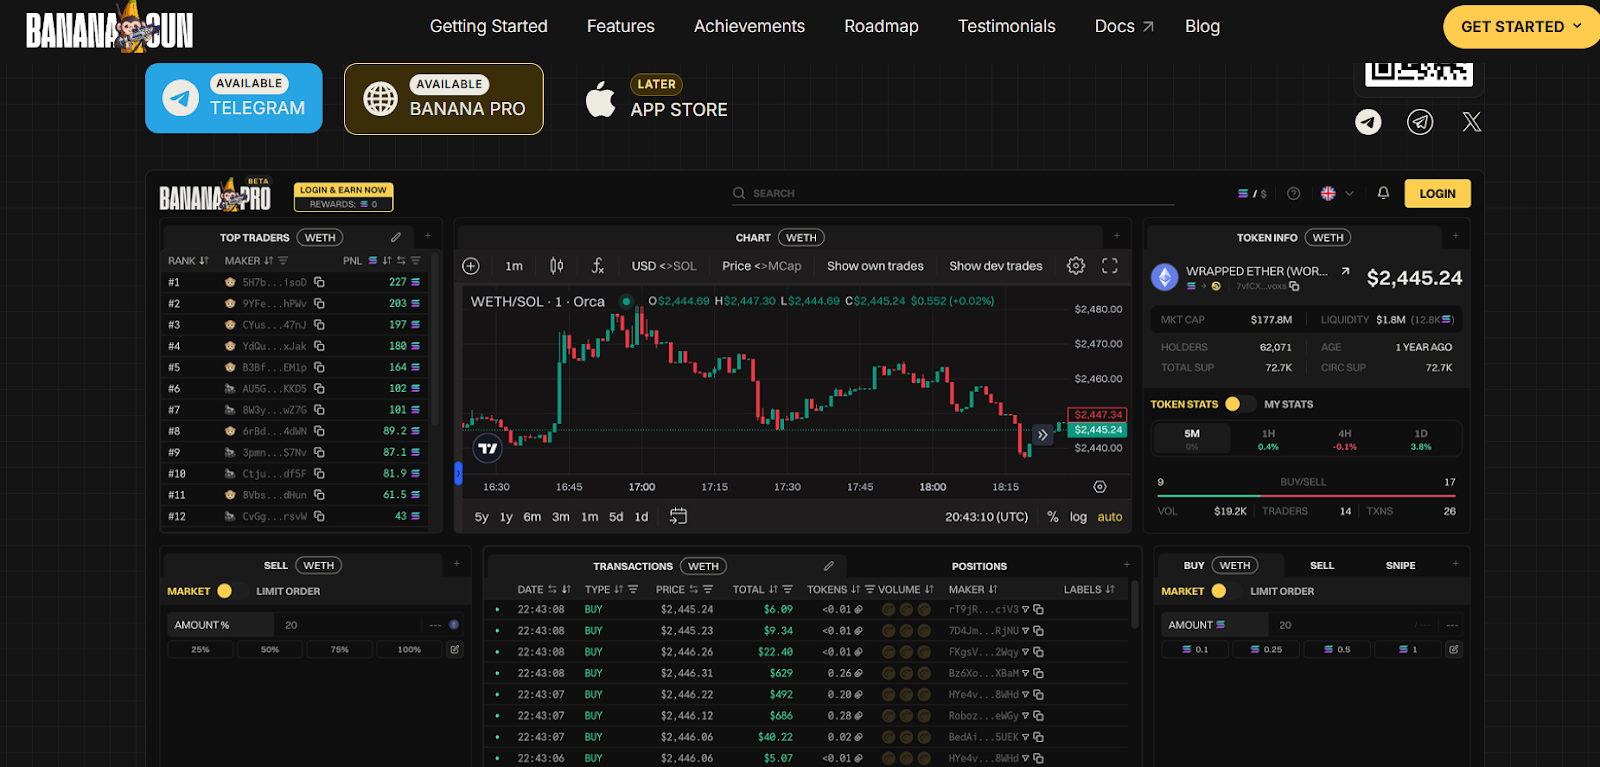Toggle log scale on the chart
This screenshot has width=1600, height=767.
coord(1078,517)
